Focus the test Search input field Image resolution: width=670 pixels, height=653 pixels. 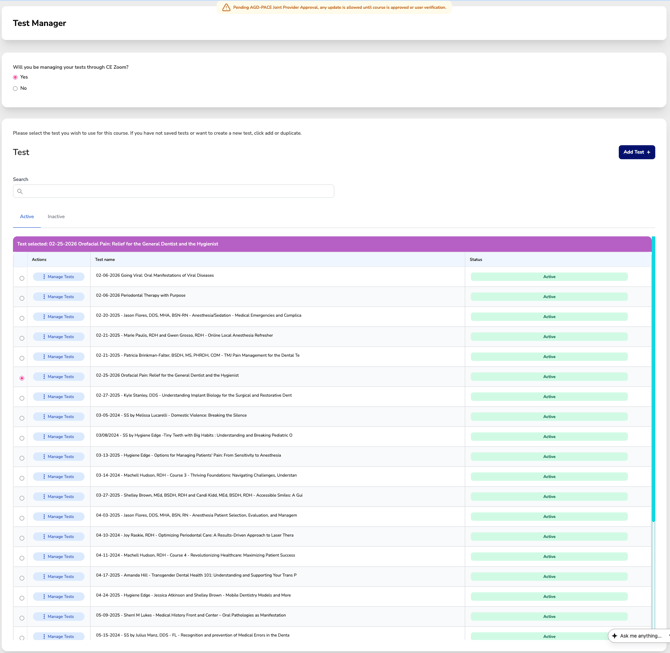point(175,191)
